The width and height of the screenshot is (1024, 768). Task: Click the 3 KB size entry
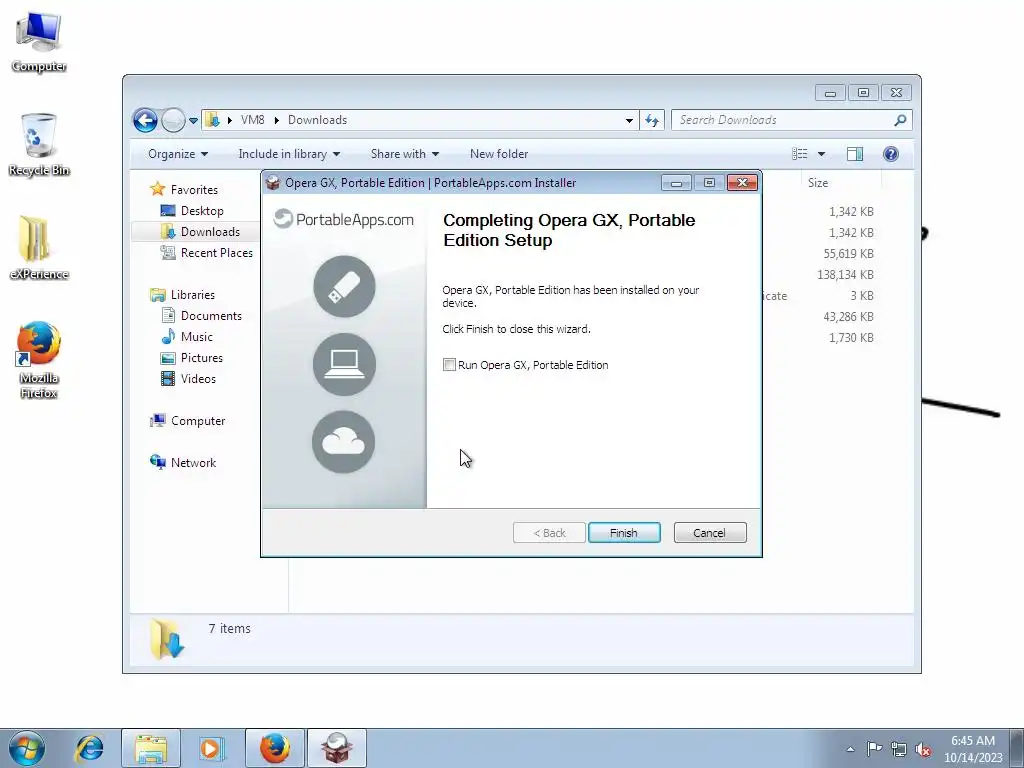pyautogui.click(x=862, y=296)
